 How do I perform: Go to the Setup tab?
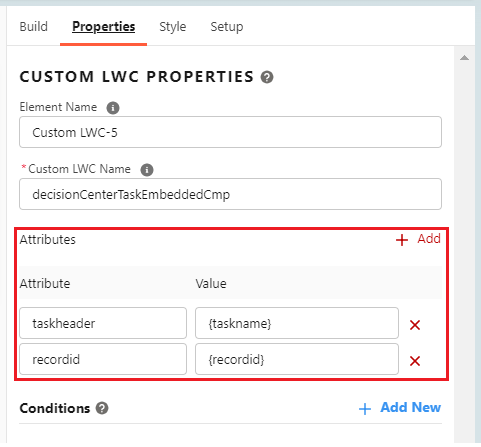[227, 27]
